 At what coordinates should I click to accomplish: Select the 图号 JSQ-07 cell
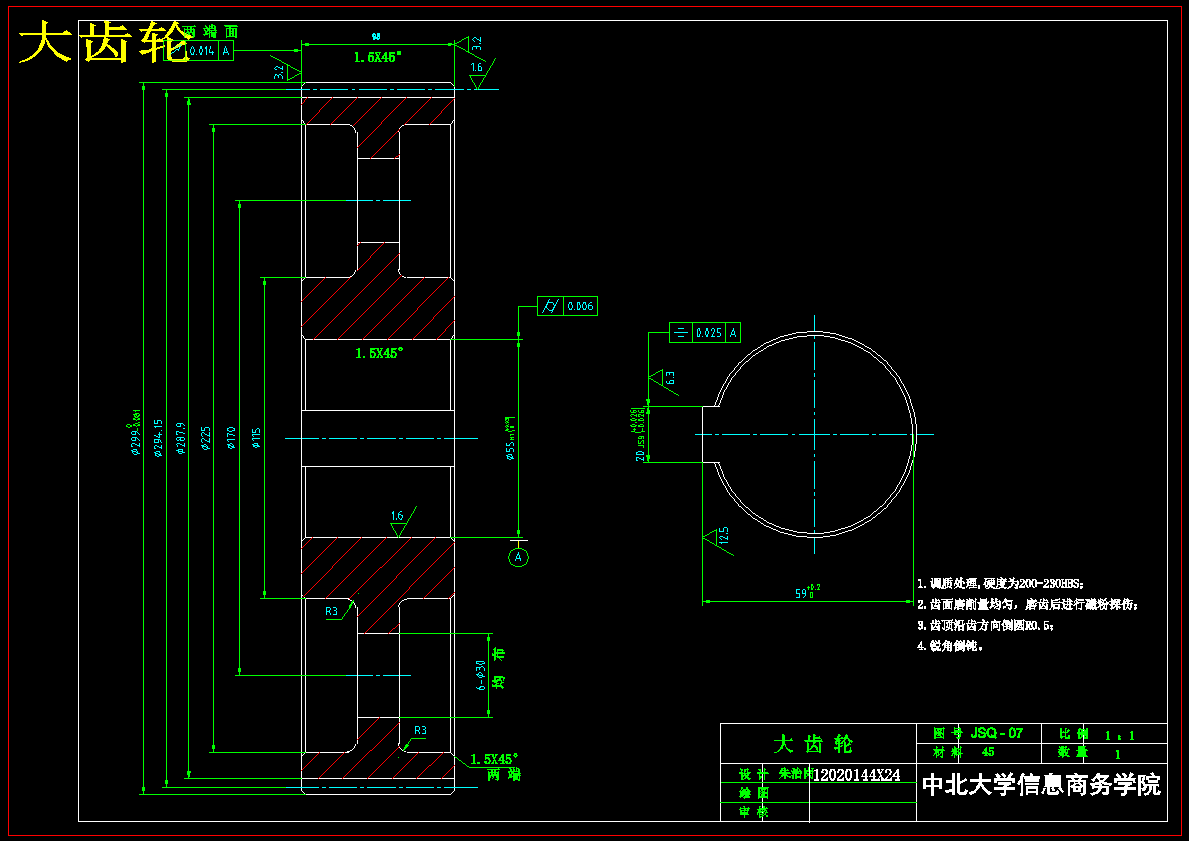[x=977, y=733]
